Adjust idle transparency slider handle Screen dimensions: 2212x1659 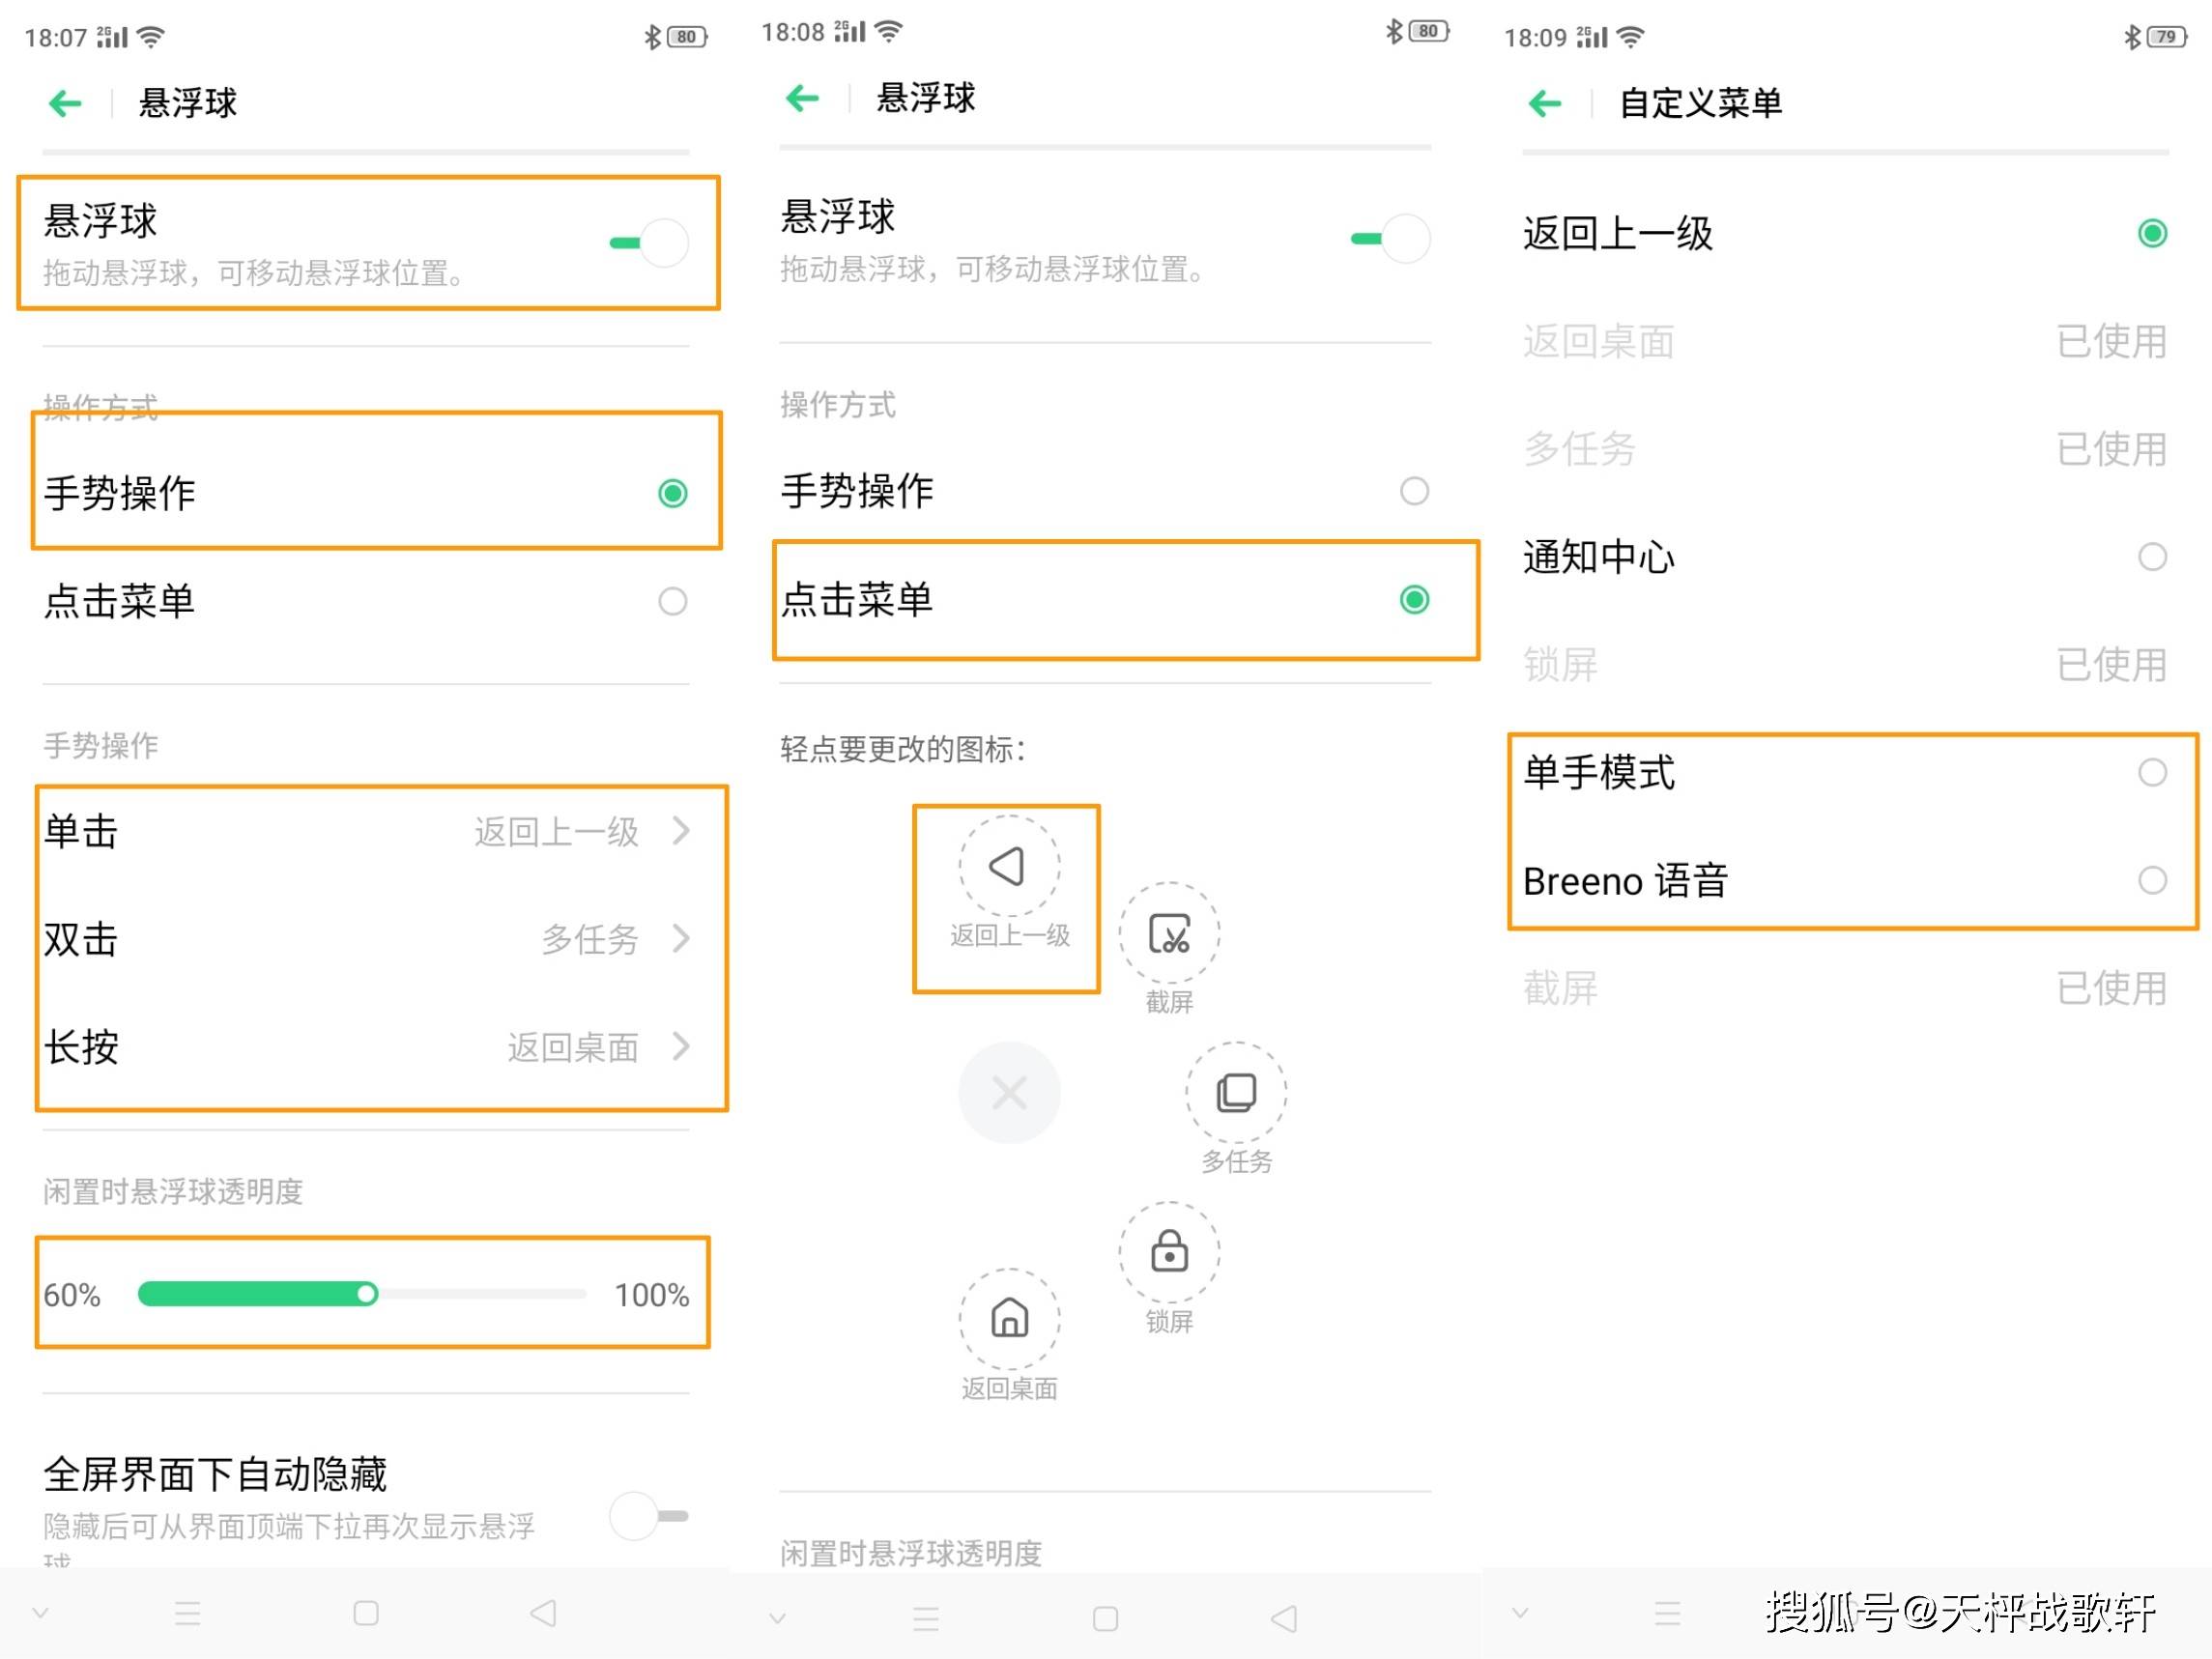click(367, 1294)
